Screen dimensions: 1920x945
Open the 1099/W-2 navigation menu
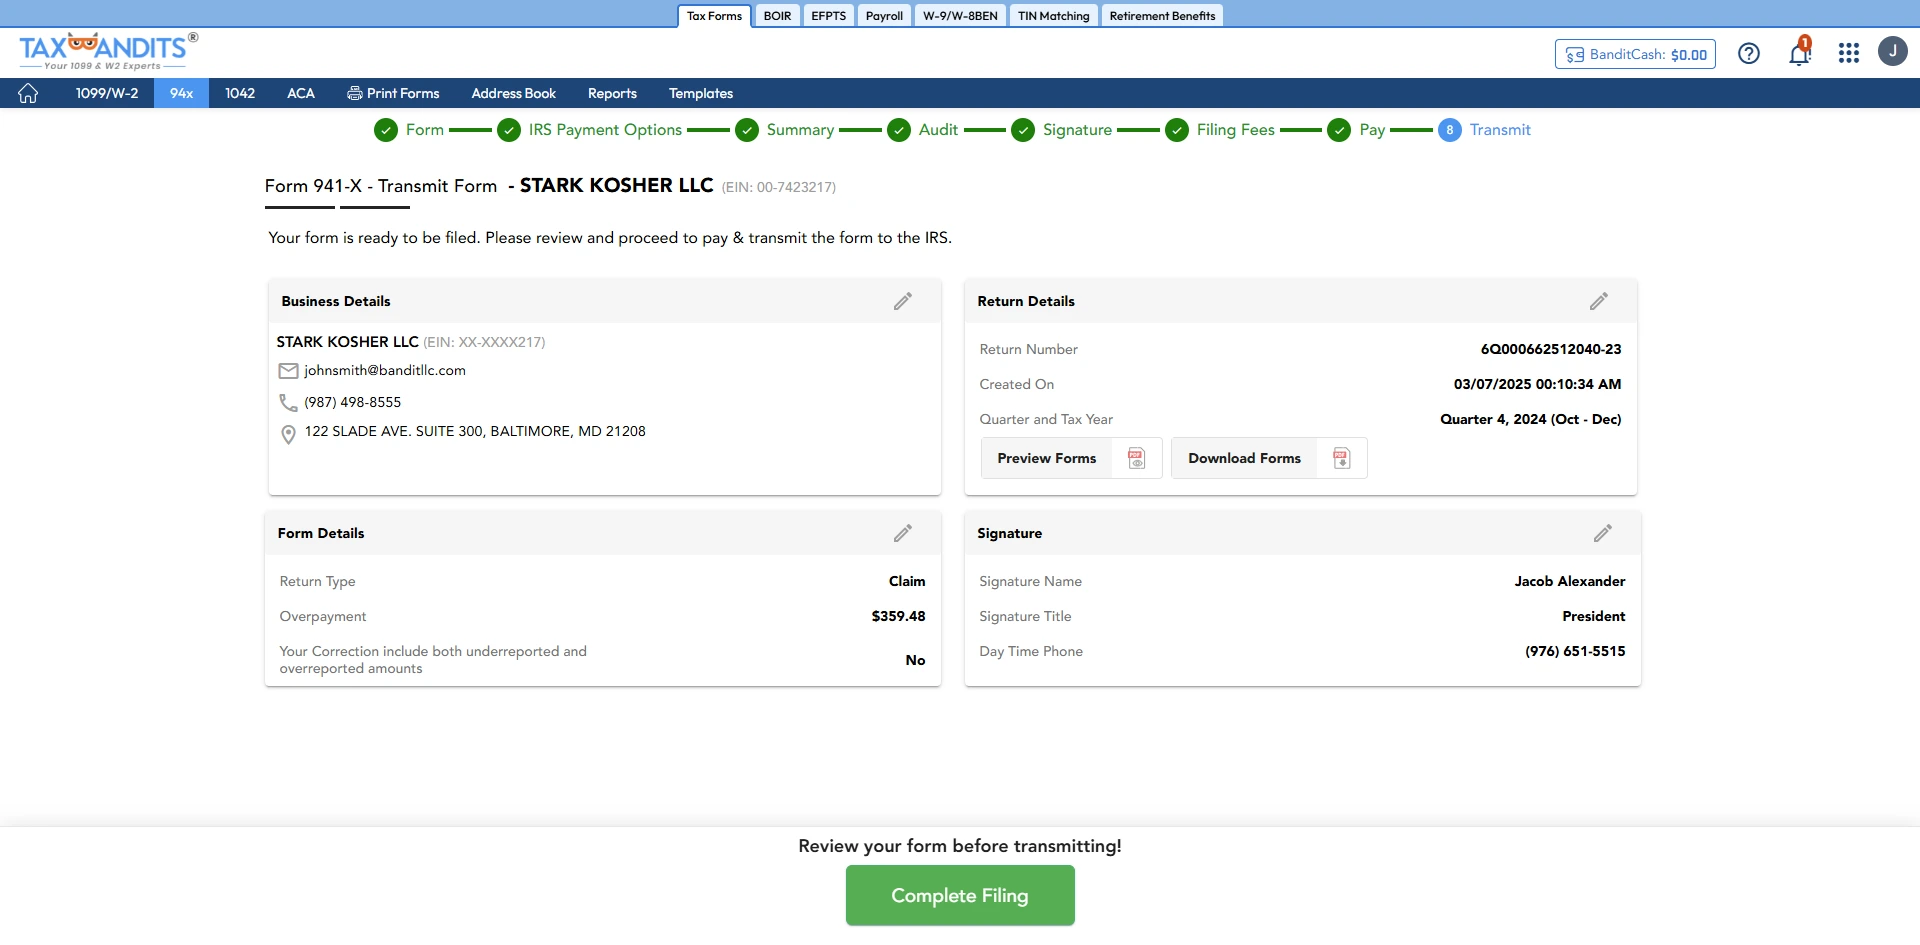tap(107, 93)
